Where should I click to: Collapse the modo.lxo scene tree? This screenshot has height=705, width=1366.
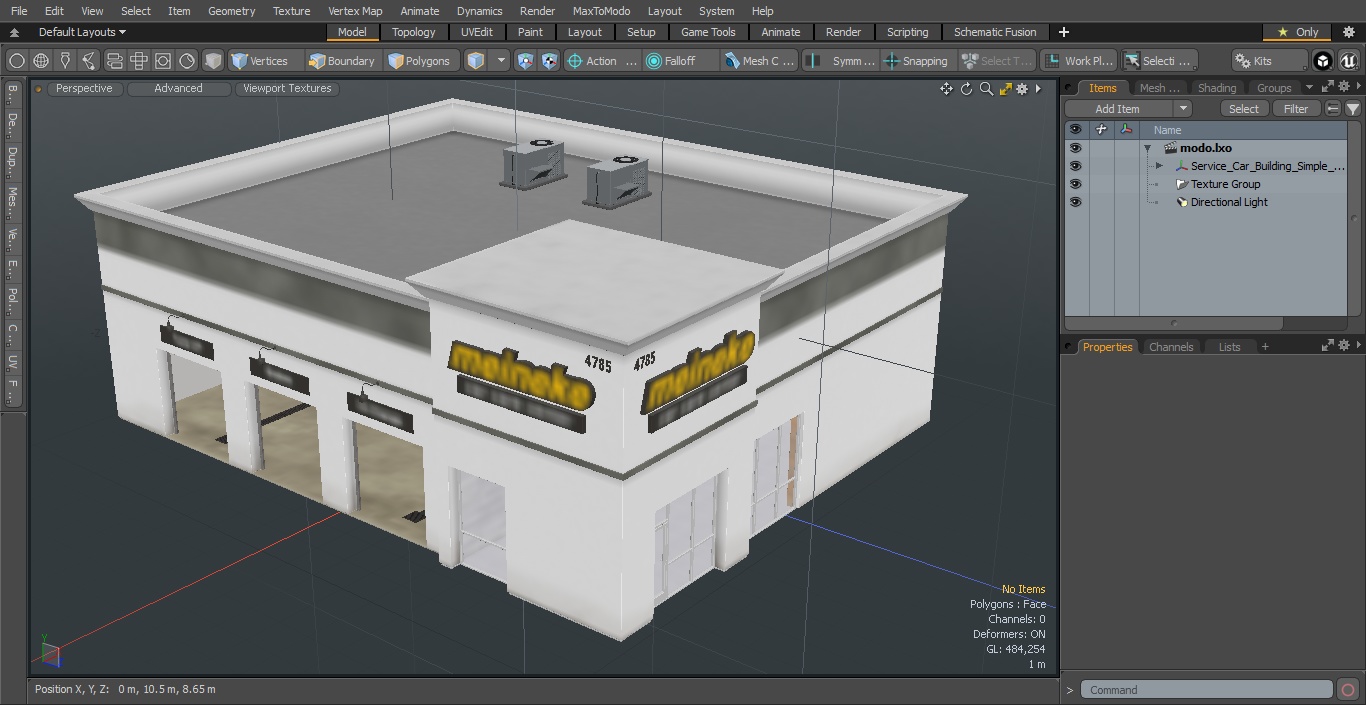[1148, 148]
